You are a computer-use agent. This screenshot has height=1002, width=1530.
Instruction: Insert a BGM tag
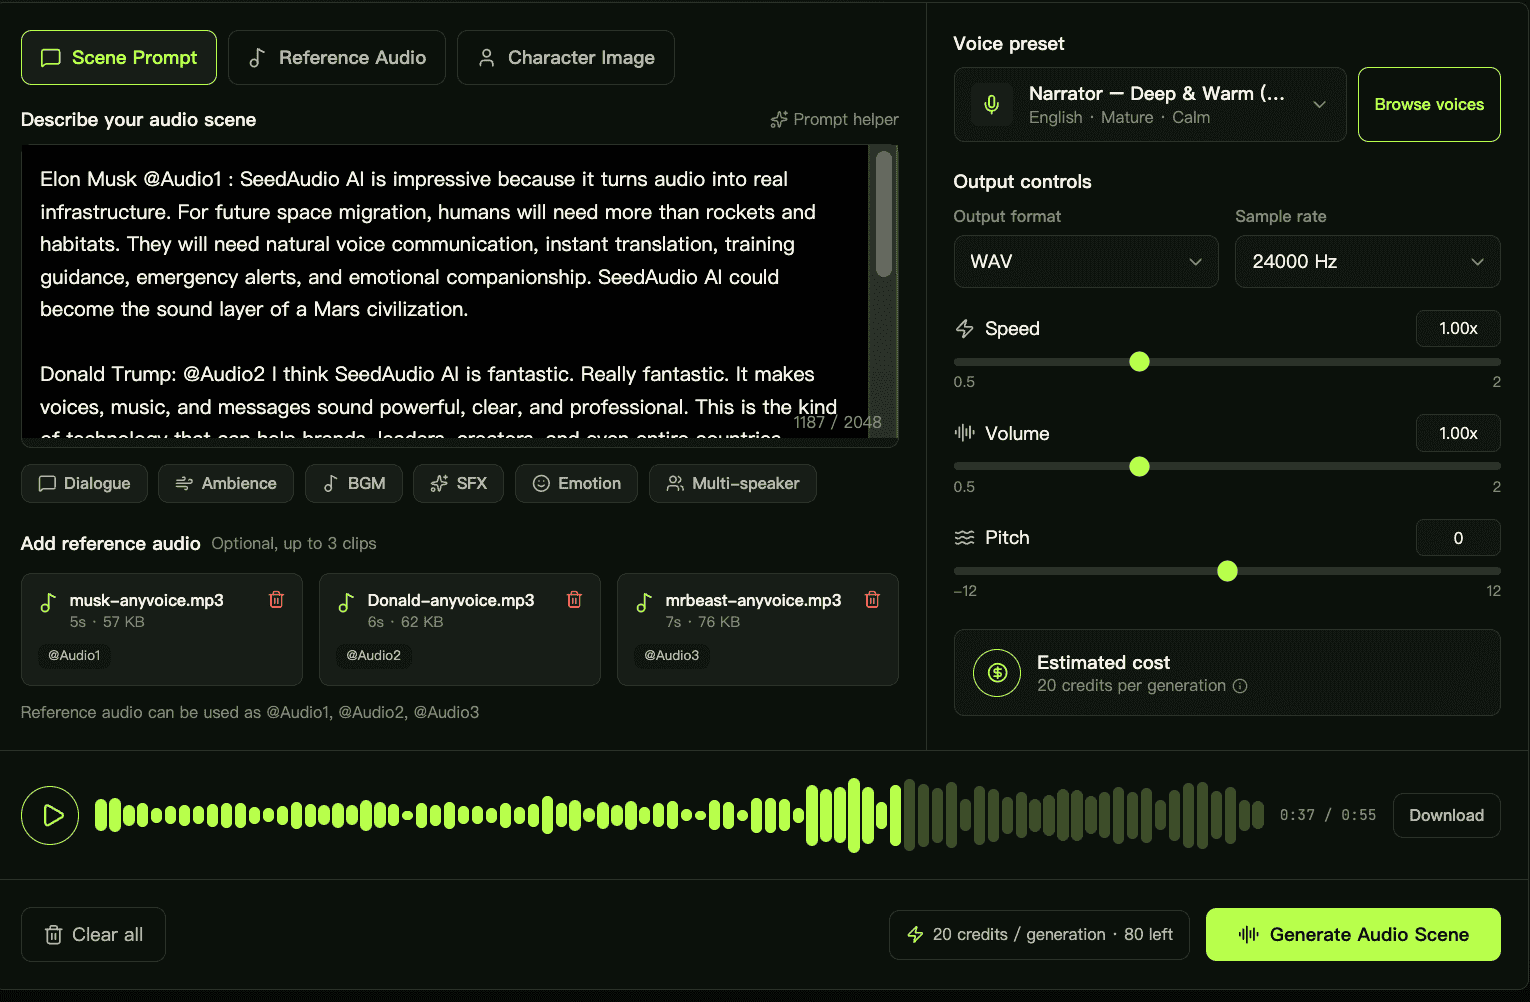(x=354, y=484)
